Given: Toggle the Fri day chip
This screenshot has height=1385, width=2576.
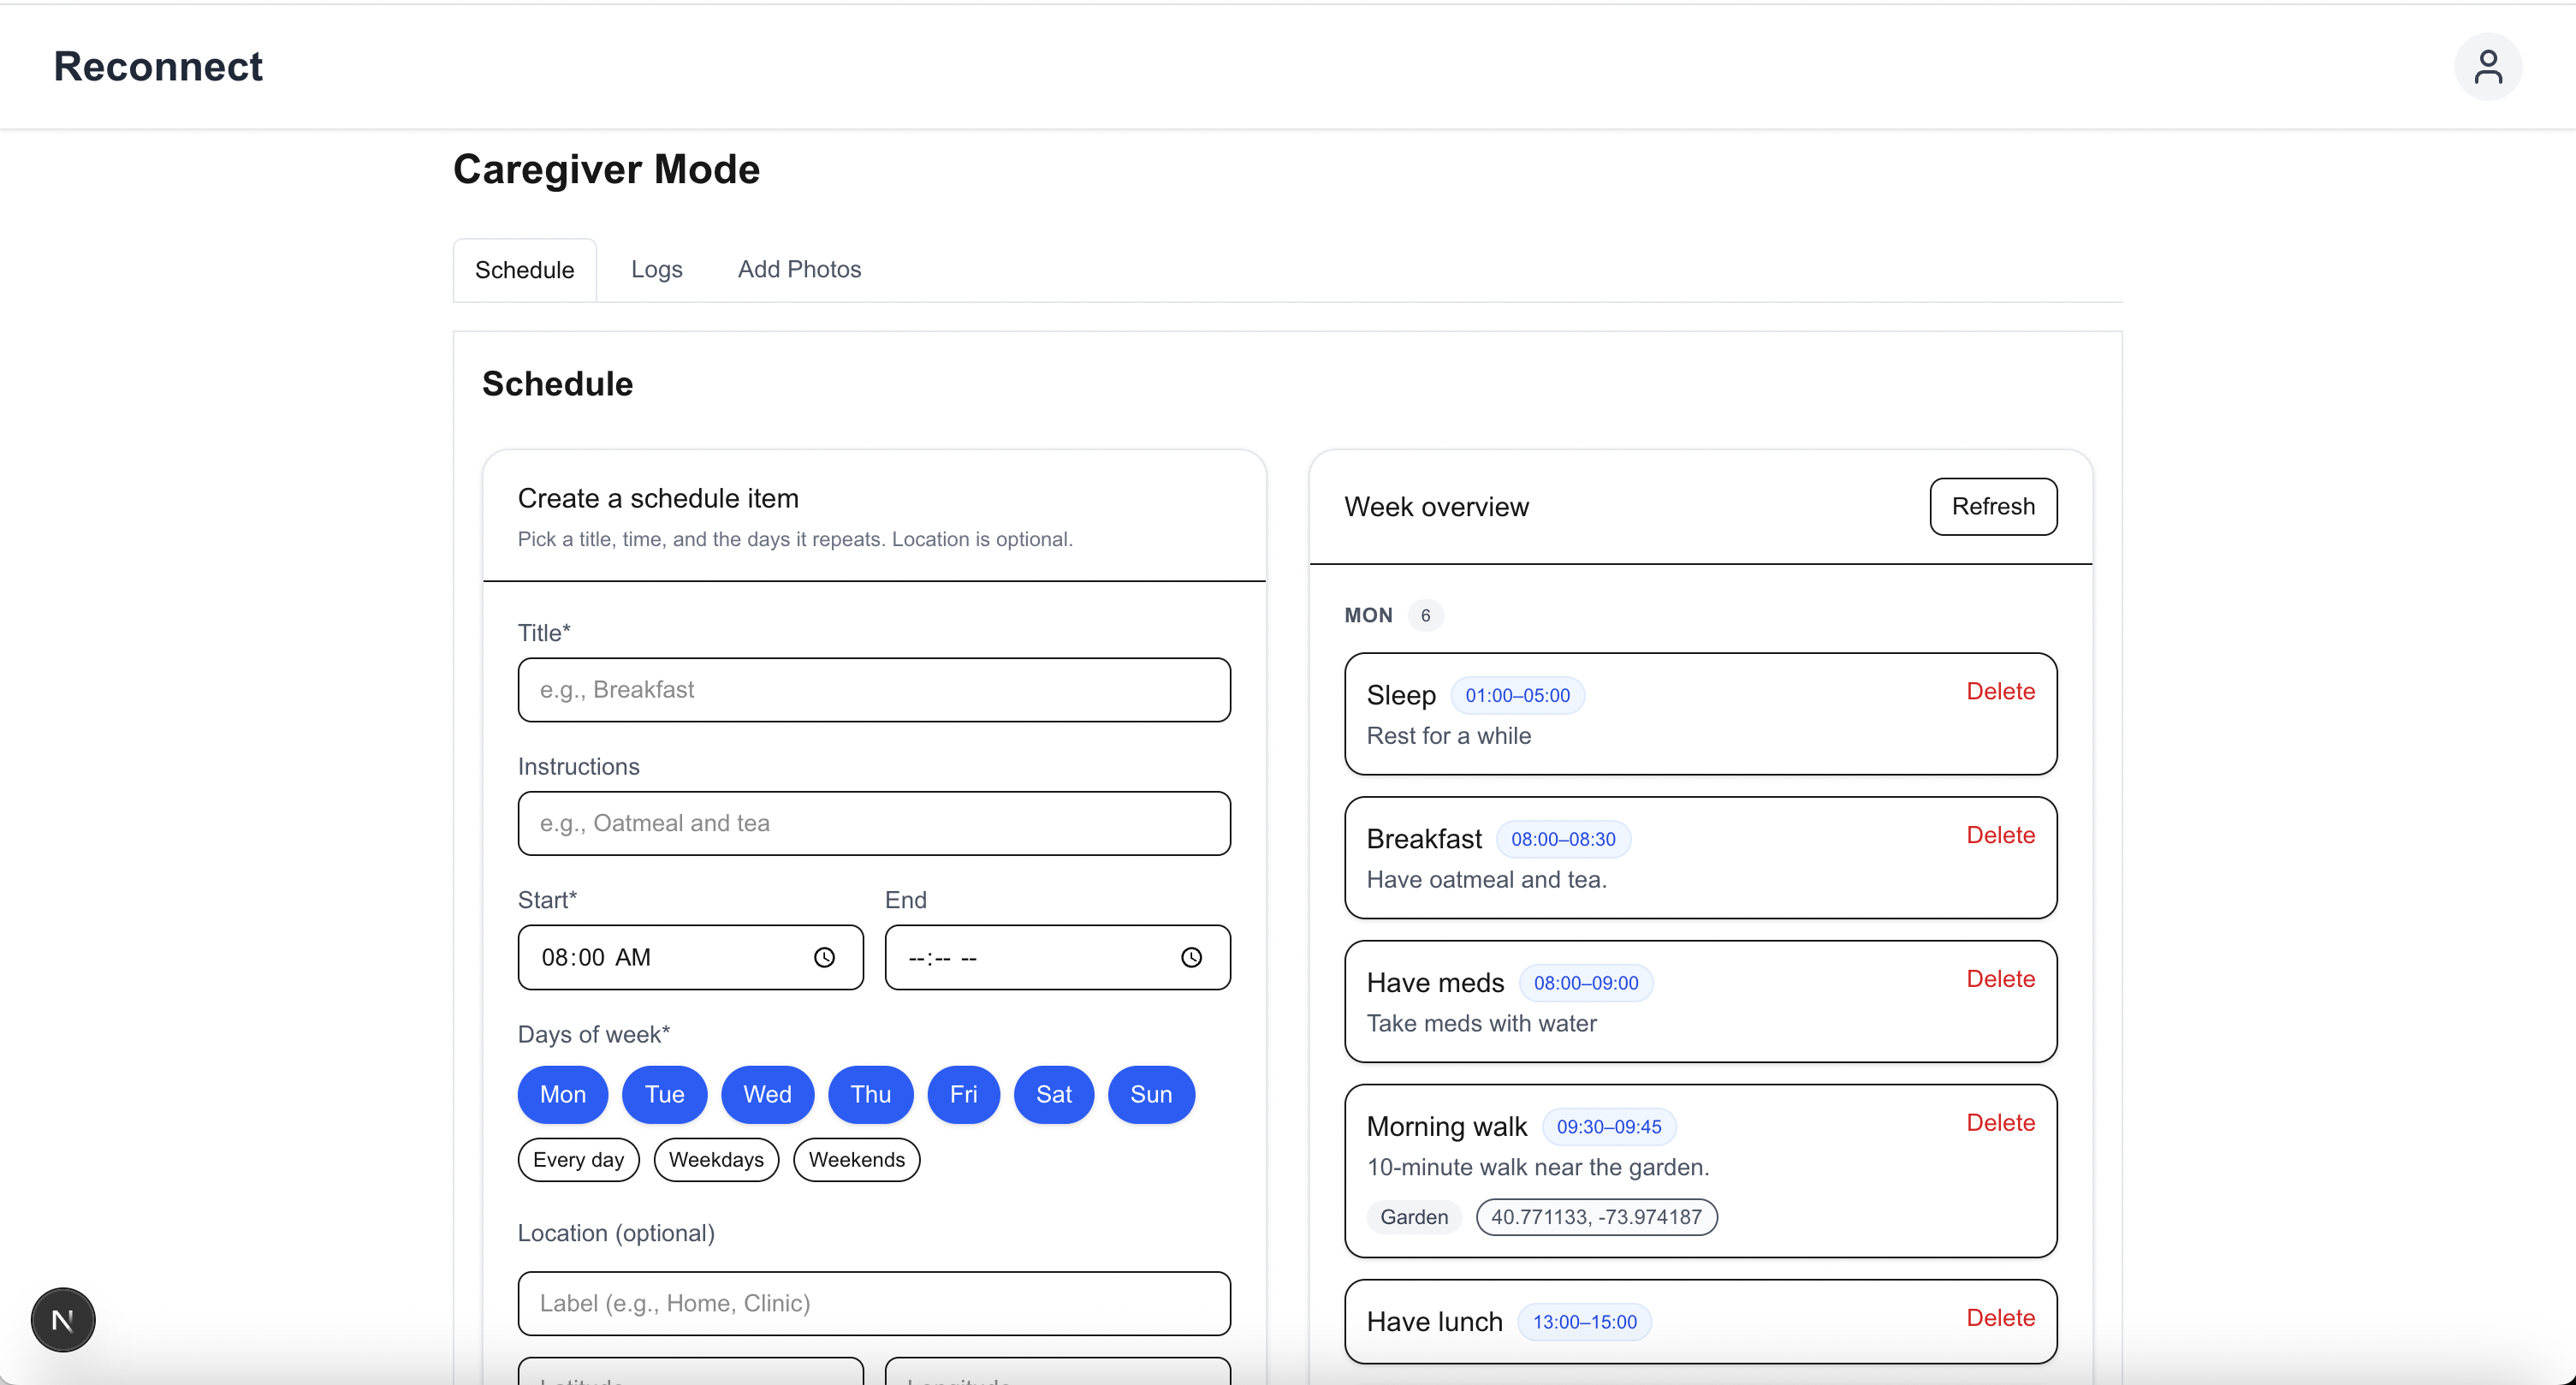Looking at the screenshot, I should click(962, 1094).
